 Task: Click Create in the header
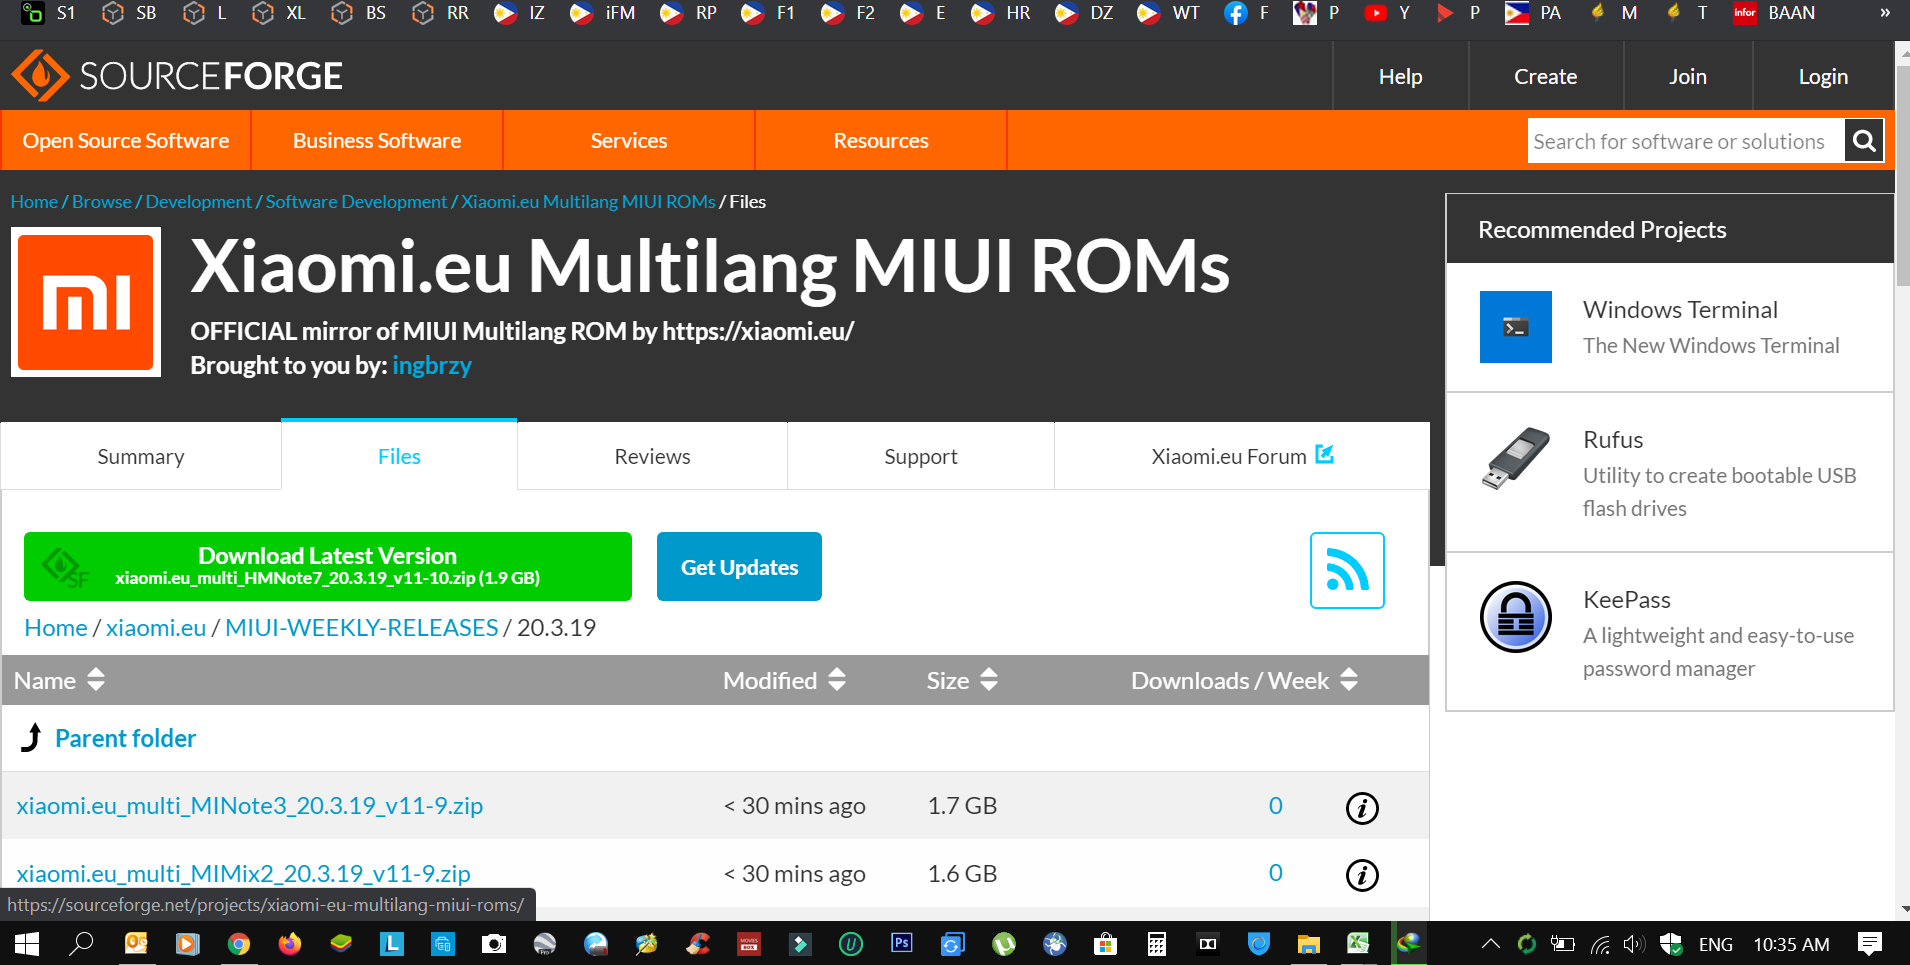(1545, 76)
